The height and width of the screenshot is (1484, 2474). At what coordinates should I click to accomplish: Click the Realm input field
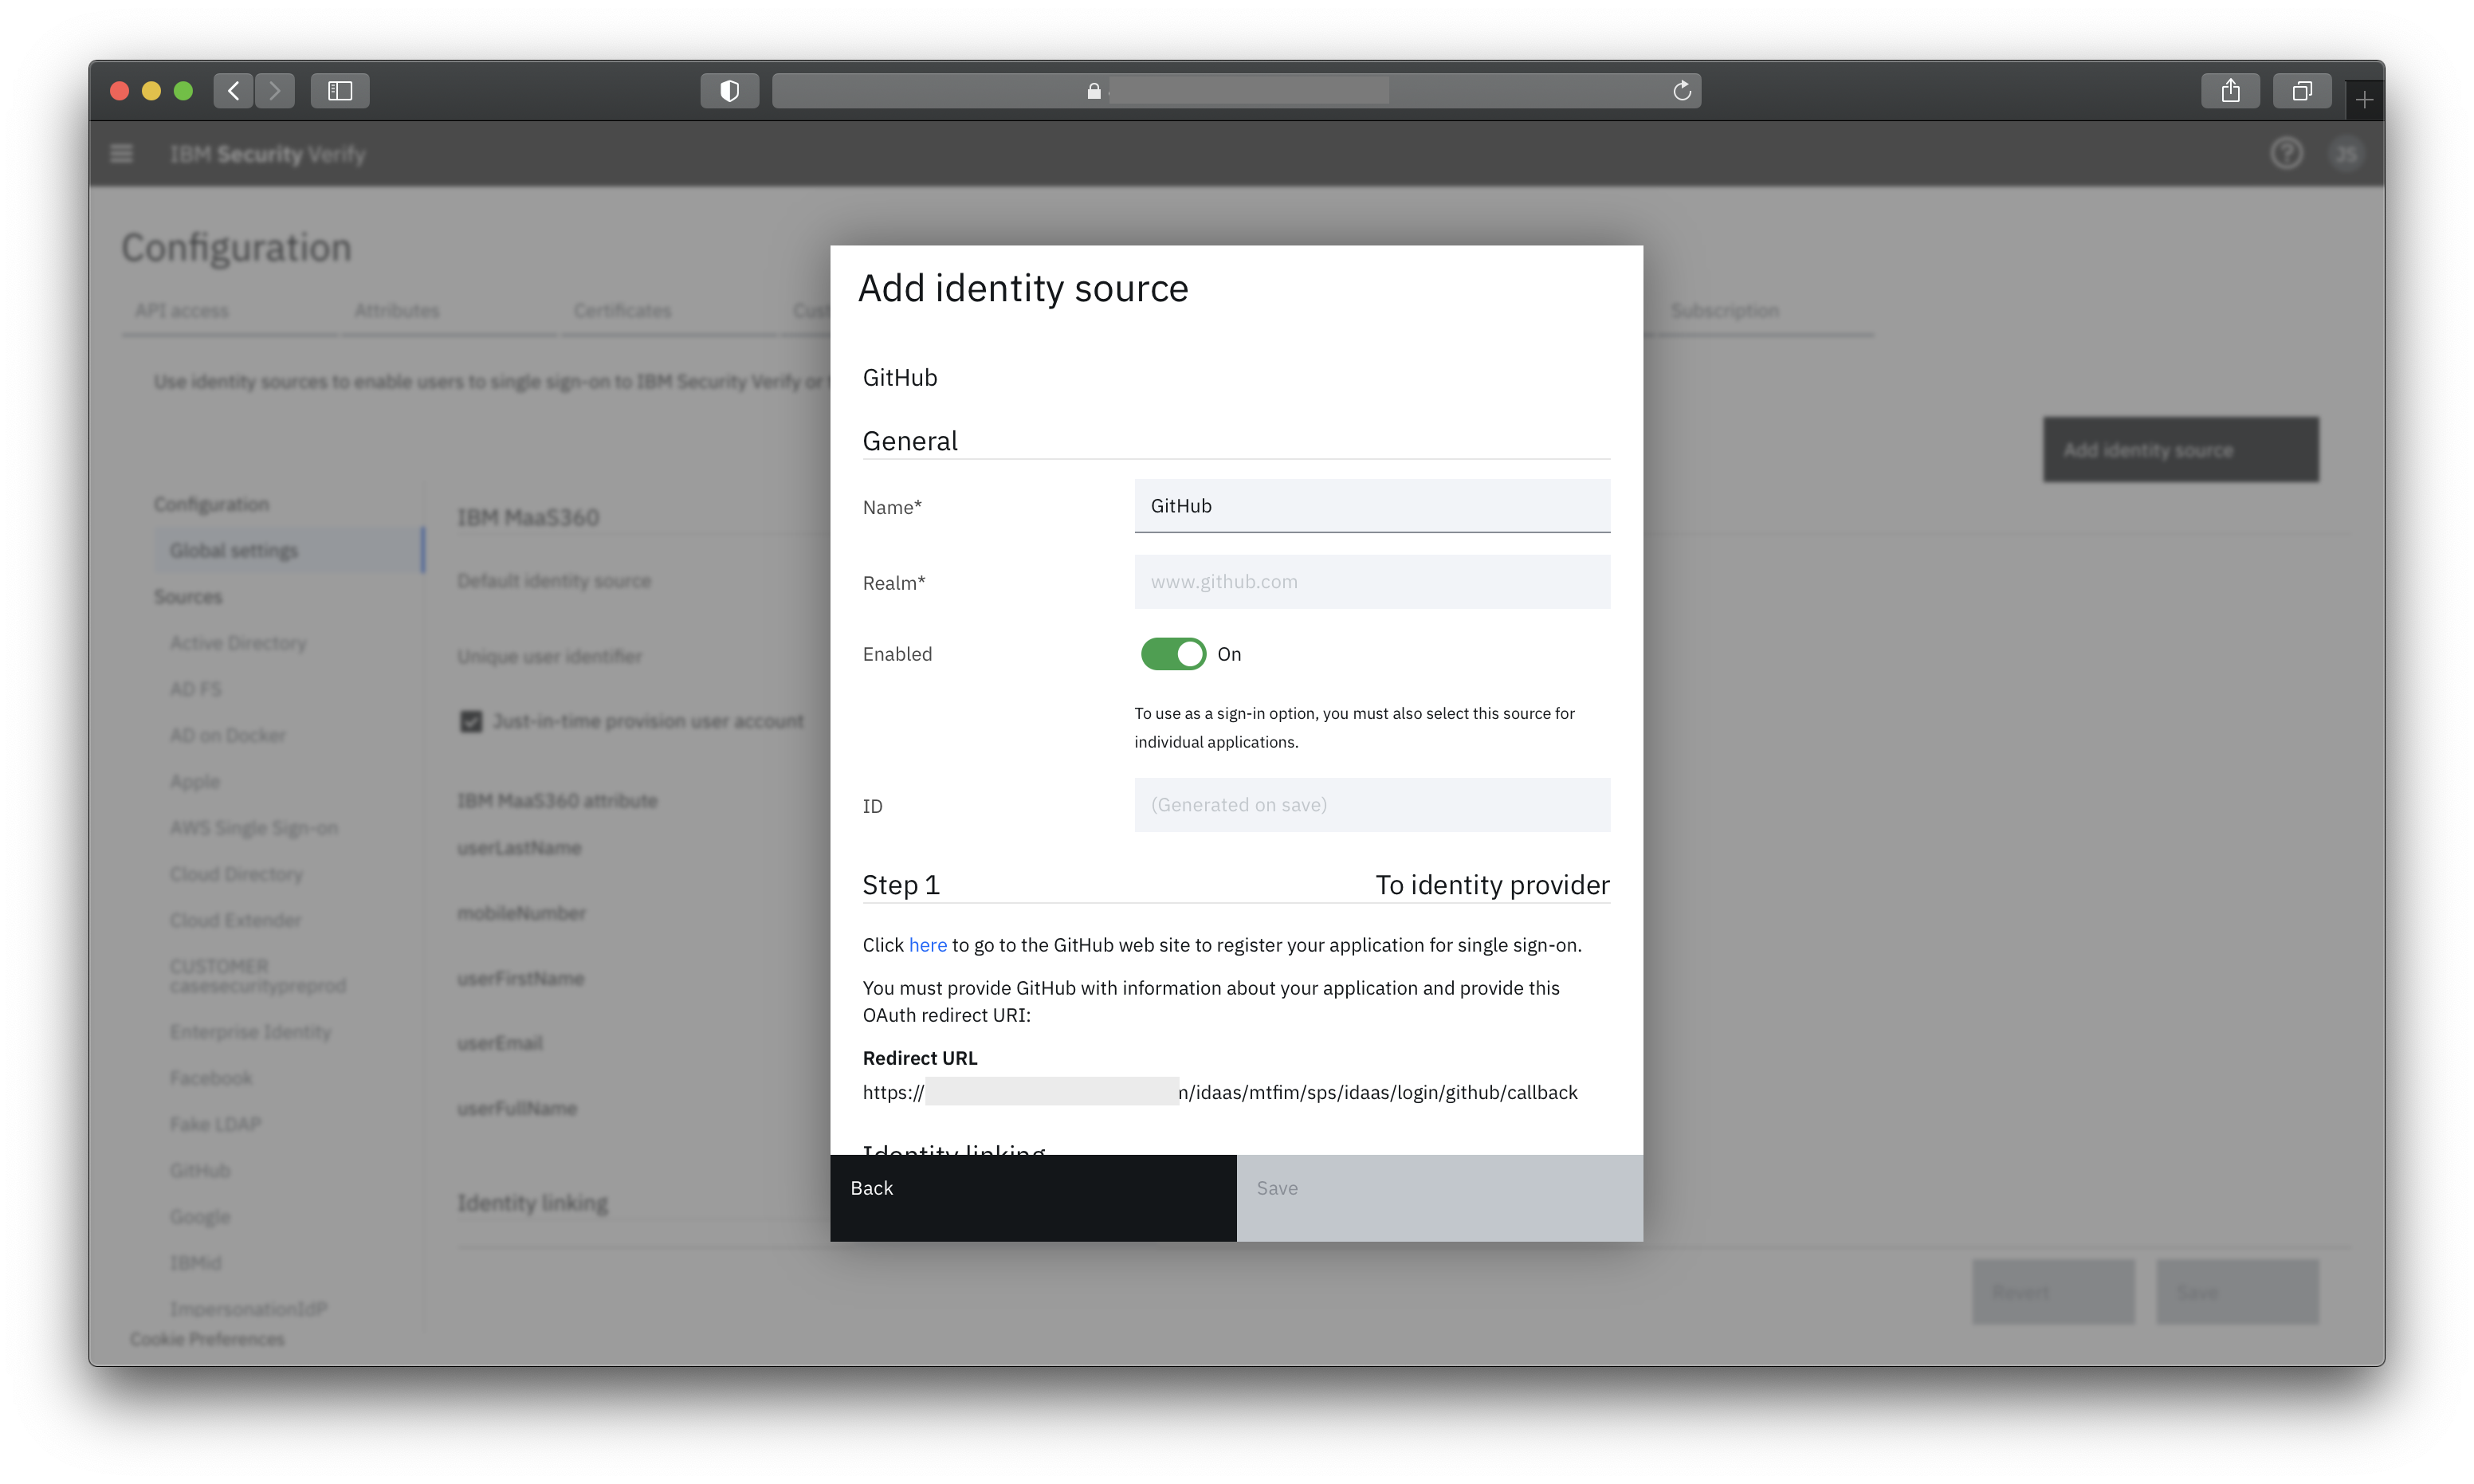click(1371, 582)
